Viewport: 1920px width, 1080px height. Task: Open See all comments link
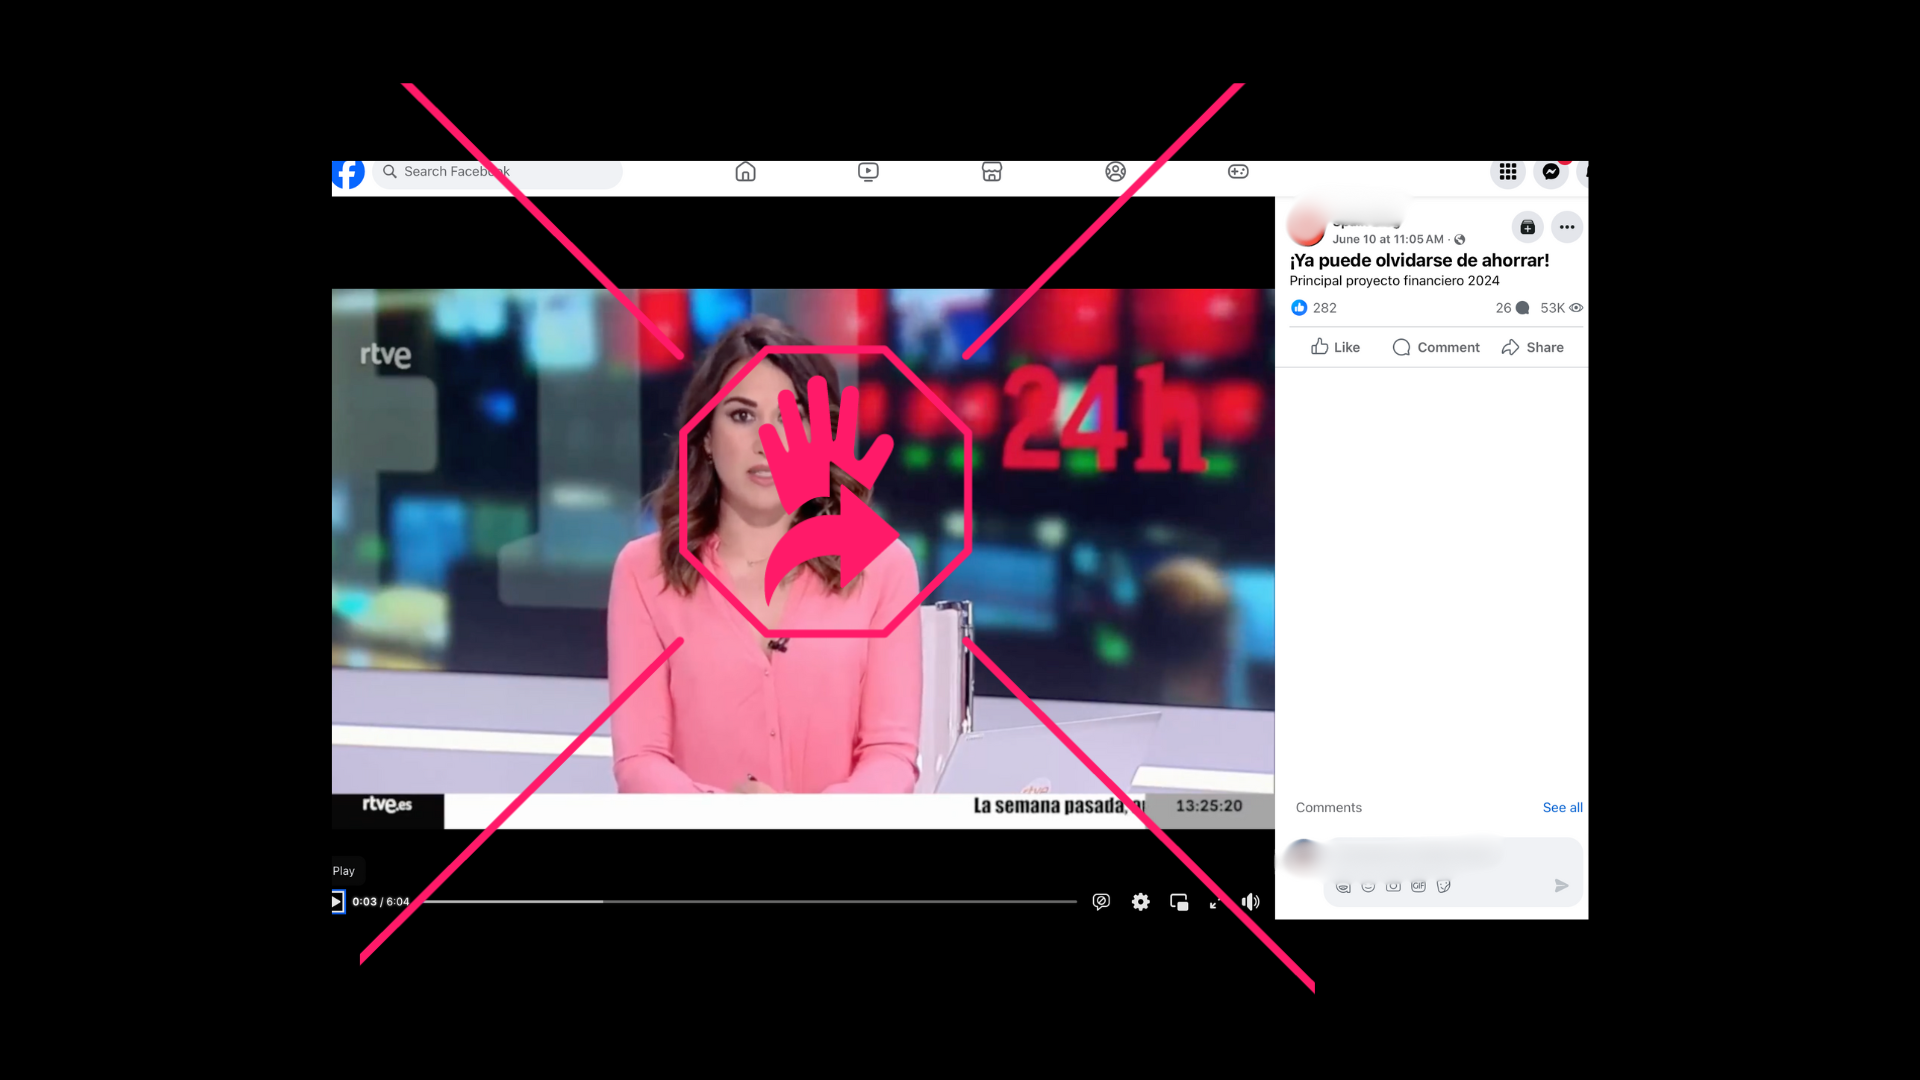[1562, 808]
